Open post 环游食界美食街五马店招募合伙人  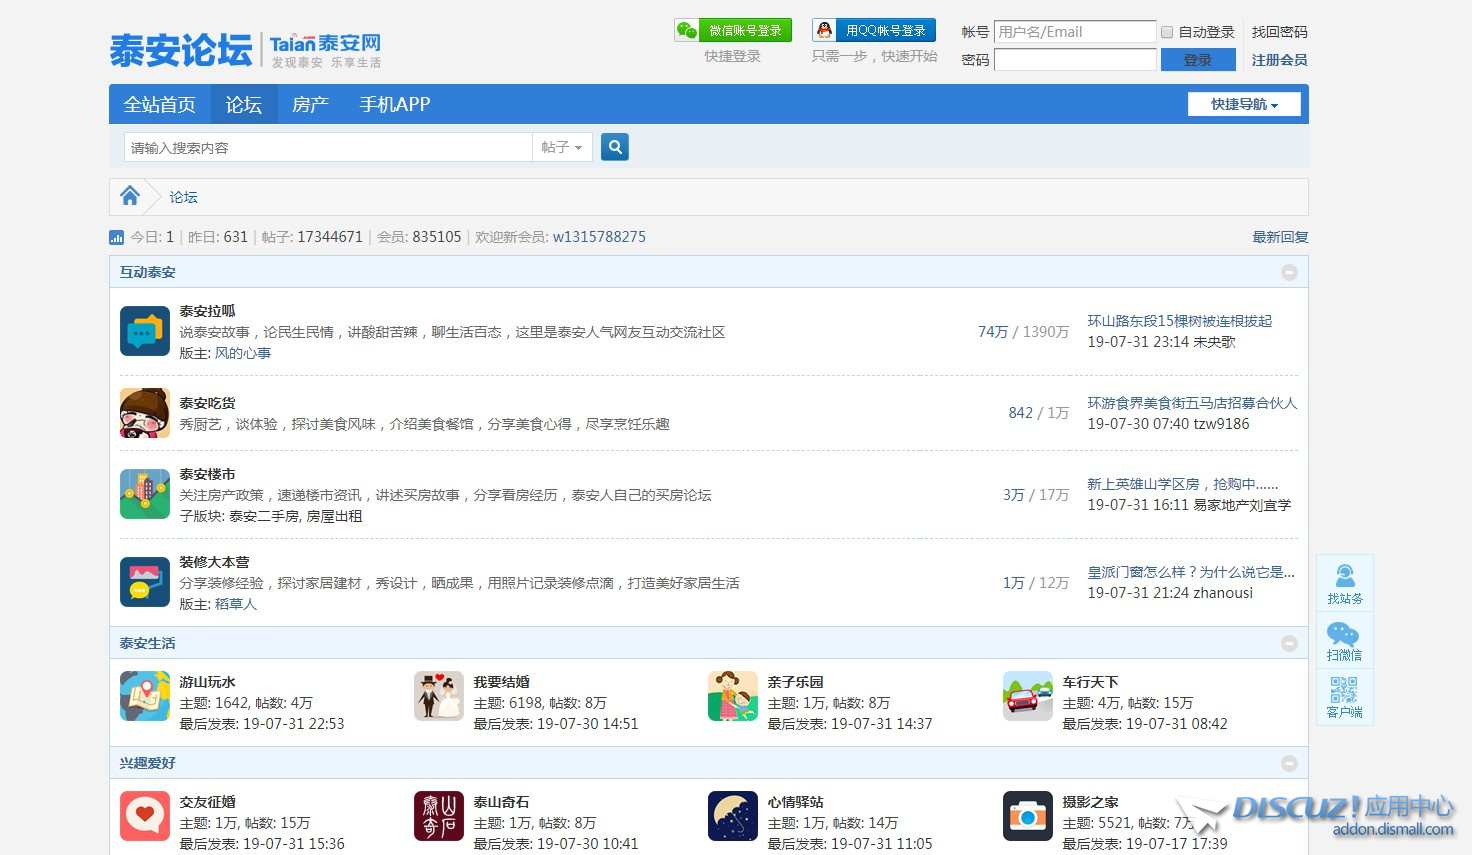pyautogui.click(x=1192, y=403)
